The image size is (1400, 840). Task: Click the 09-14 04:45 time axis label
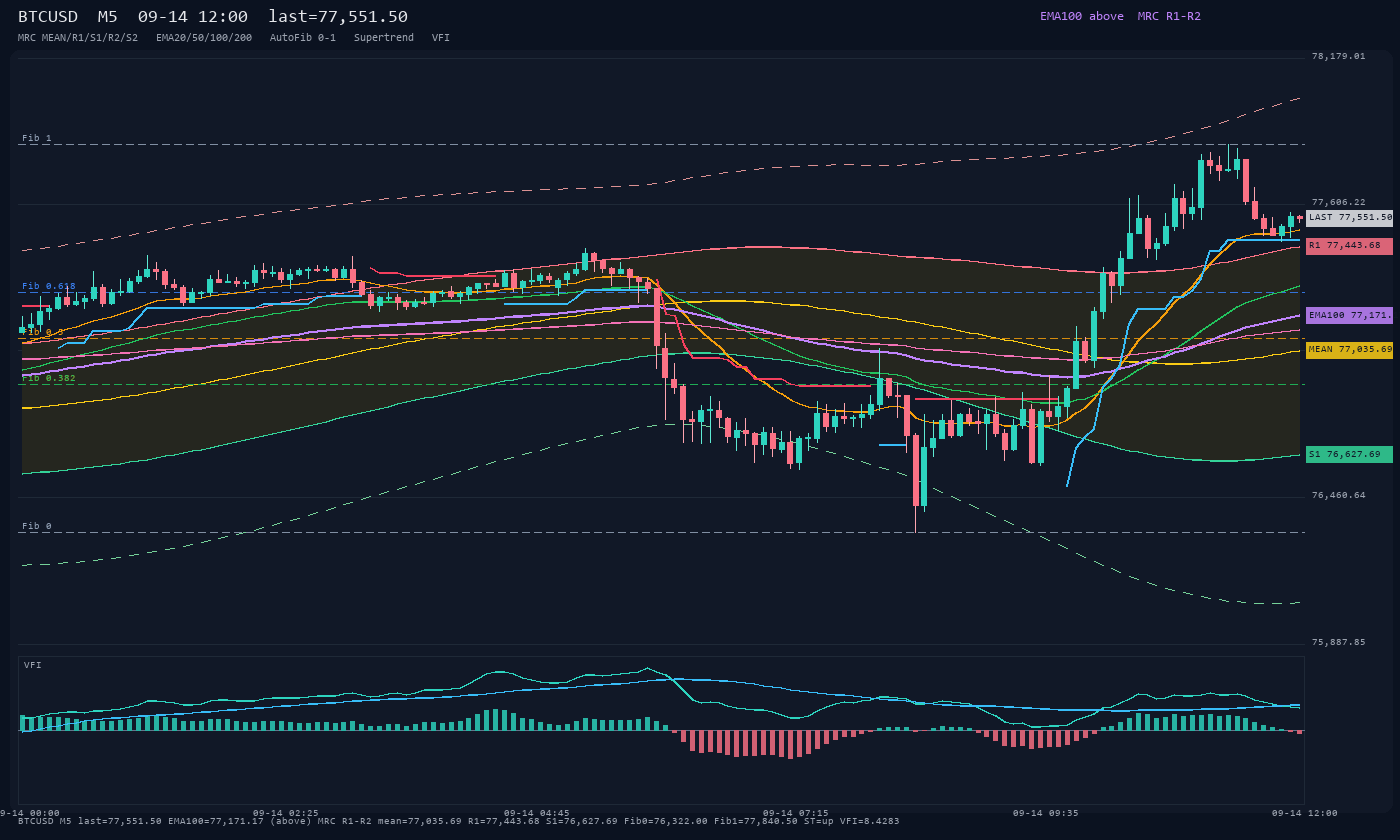537,813
